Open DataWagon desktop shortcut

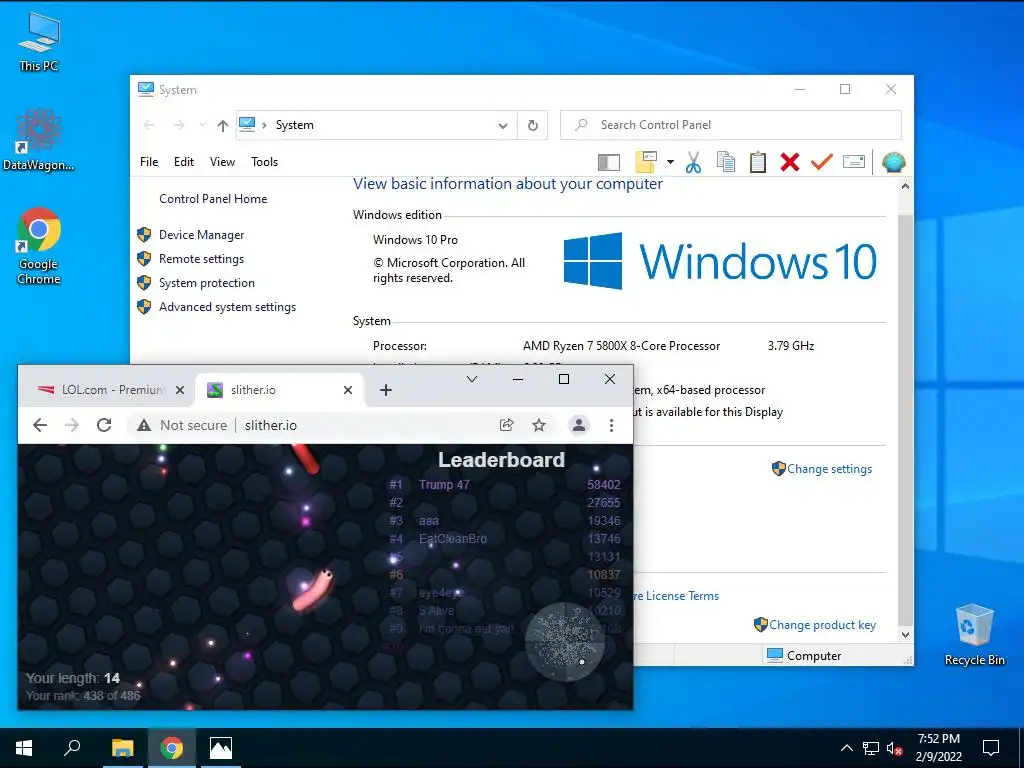coord(39,140)
